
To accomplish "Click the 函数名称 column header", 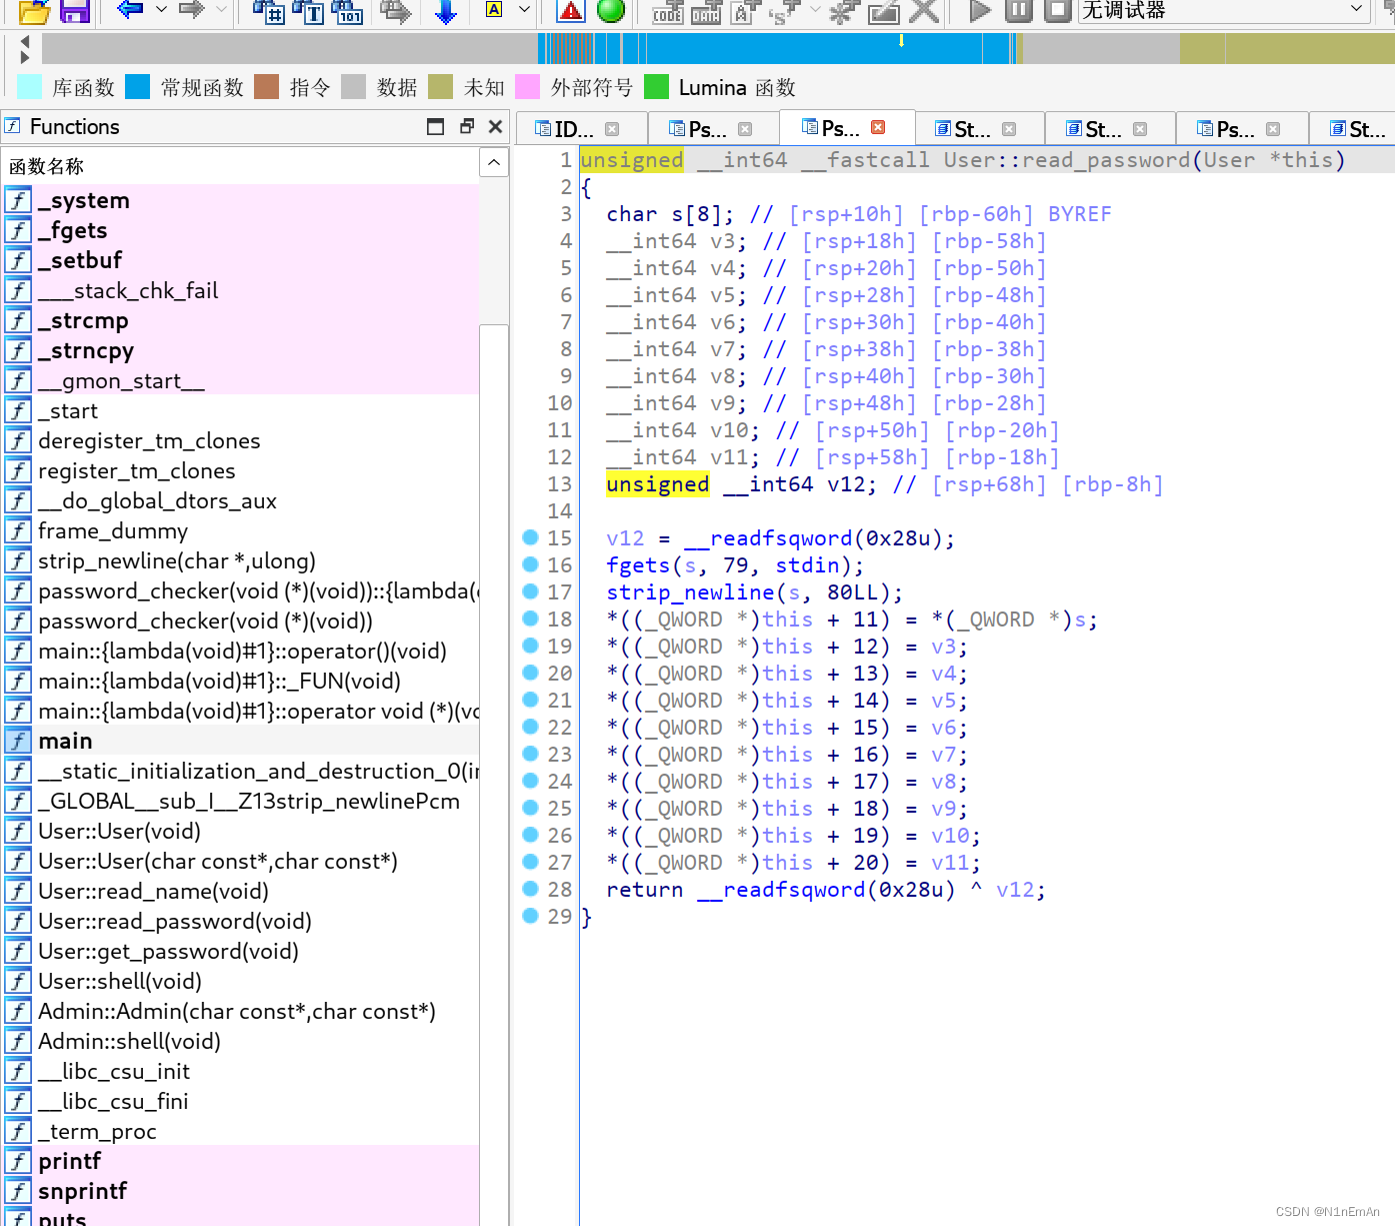I will [240, 166].
